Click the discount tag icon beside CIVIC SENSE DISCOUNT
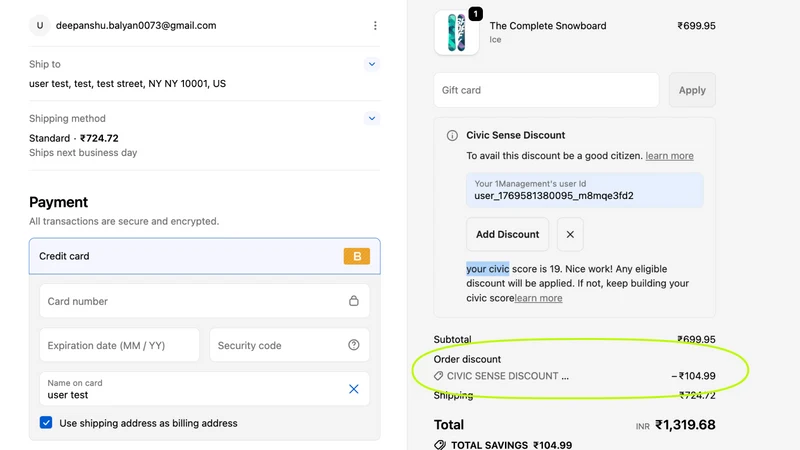 point(438,376)
